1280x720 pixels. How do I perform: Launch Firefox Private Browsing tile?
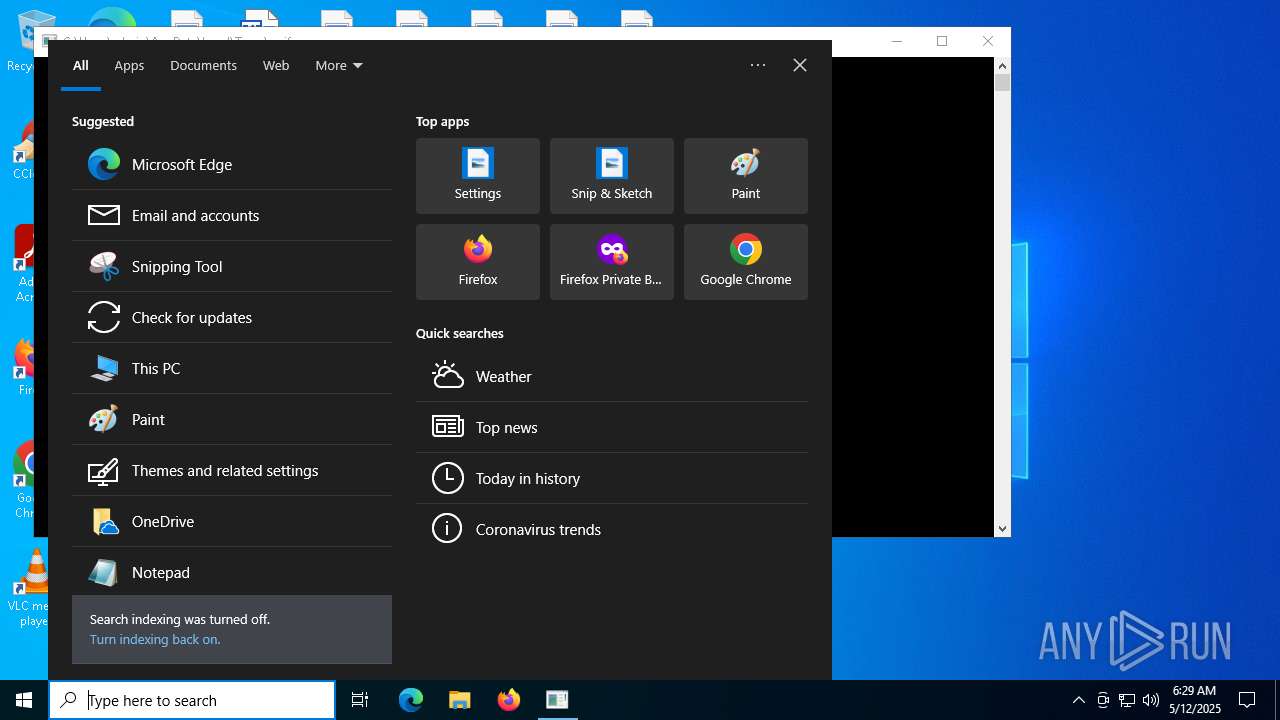[x=612, y=262]
